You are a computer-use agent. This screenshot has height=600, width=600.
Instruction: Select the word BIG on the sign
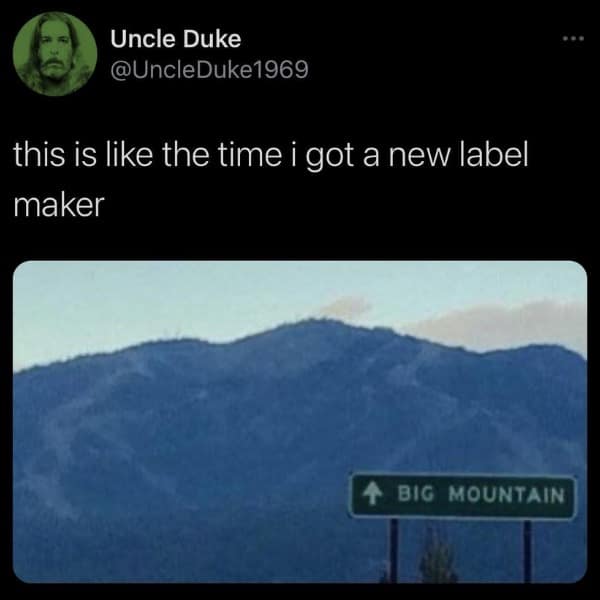point(416,494)
